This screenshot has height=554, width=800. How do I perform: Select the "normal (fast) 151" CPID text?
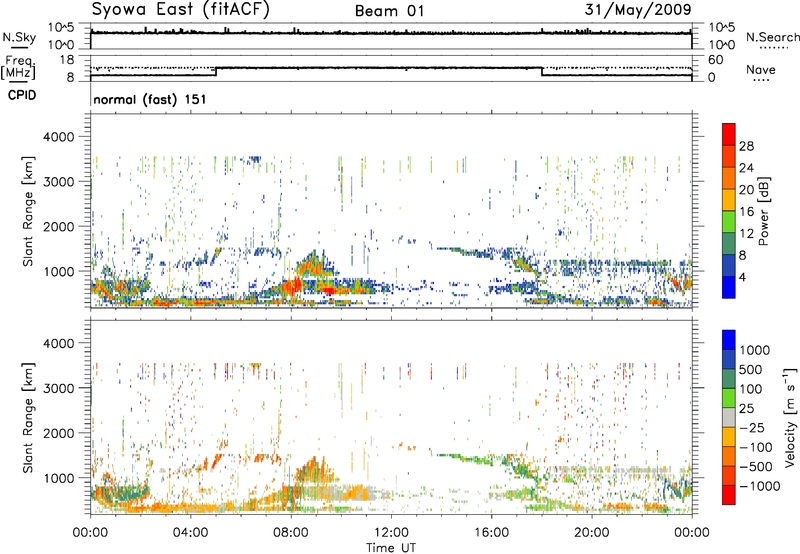150,99
